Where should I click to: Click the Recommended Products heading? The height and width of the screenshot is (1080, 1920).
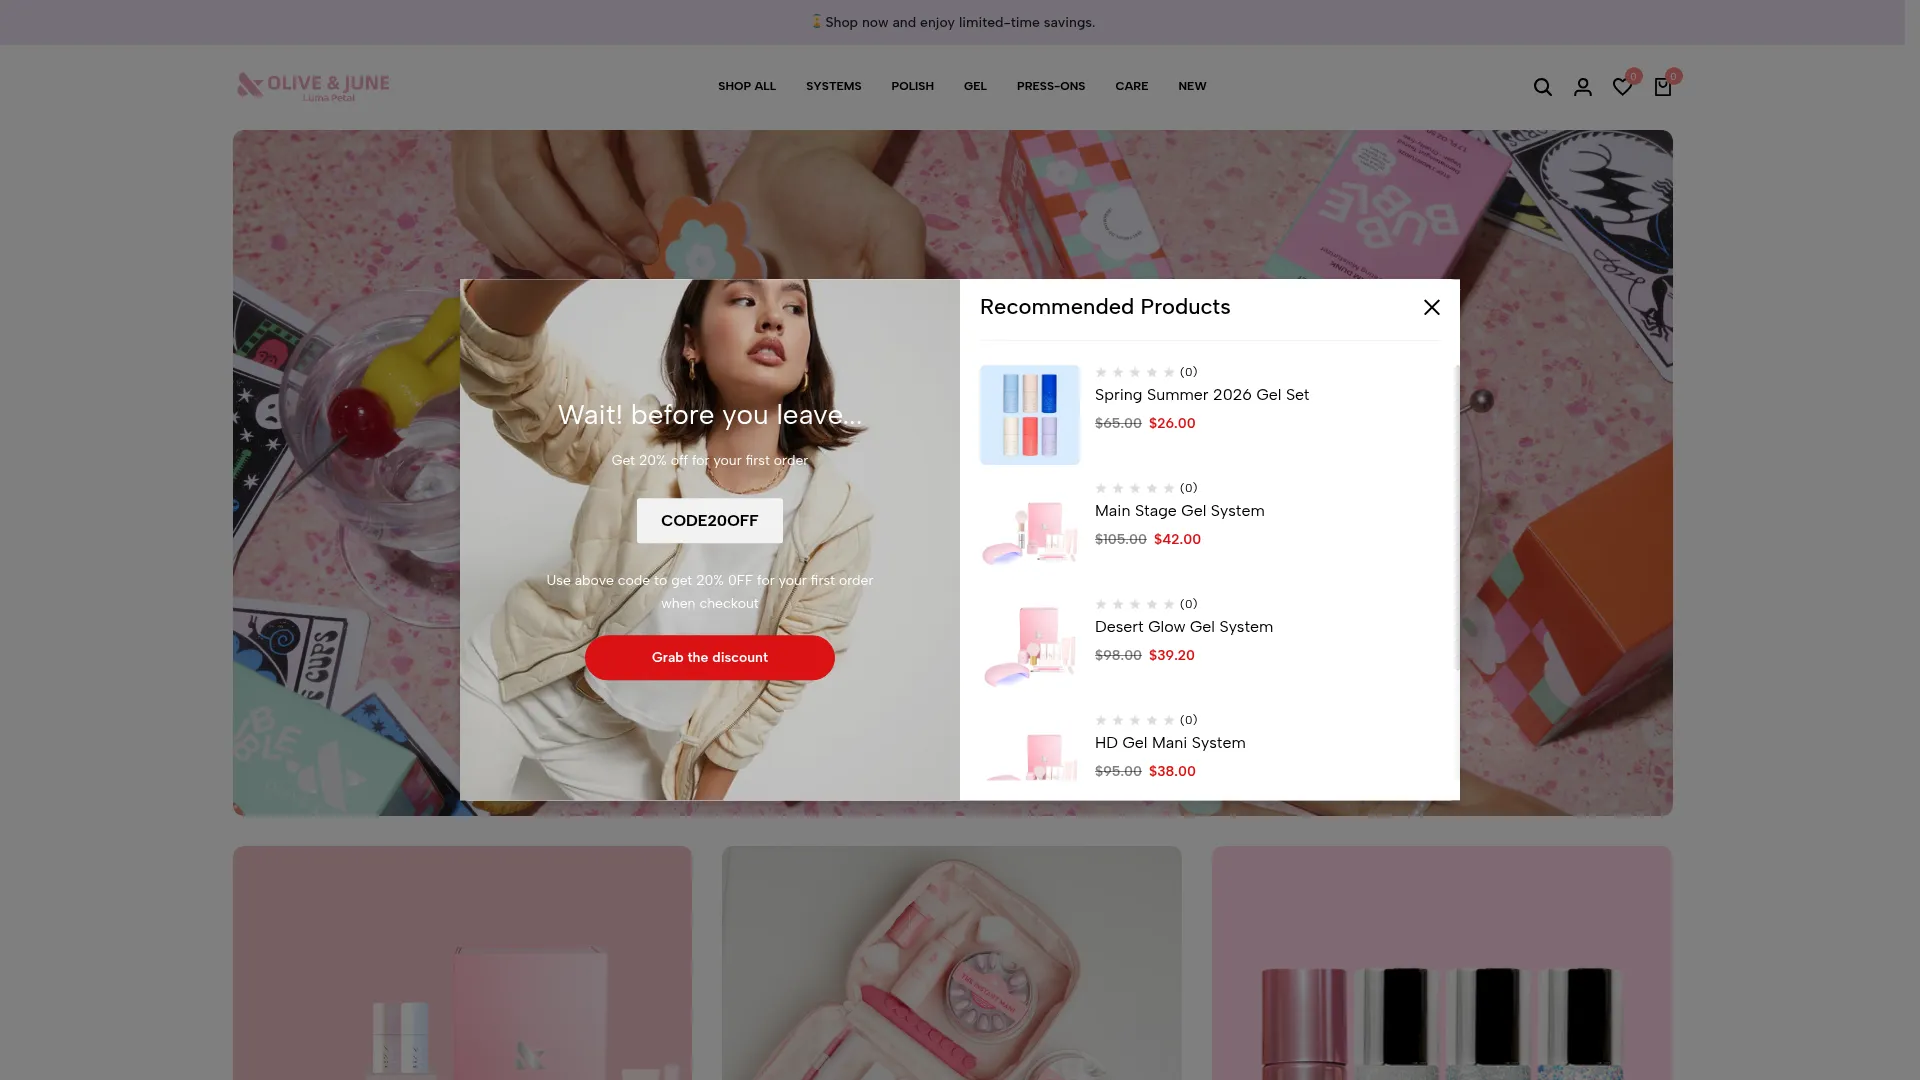(x=1105, y=307)
